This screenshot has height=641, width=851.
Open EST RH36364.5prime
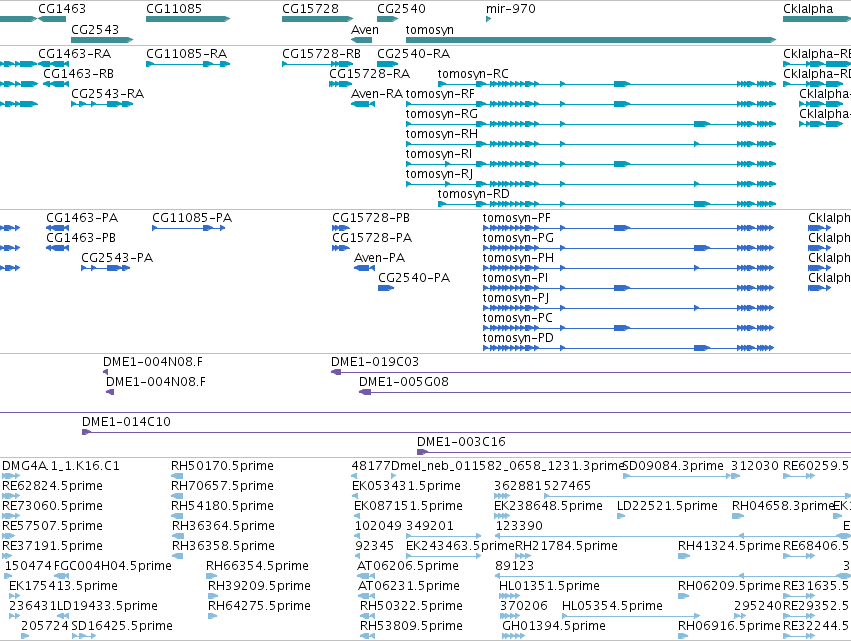[x=223, y=526]
